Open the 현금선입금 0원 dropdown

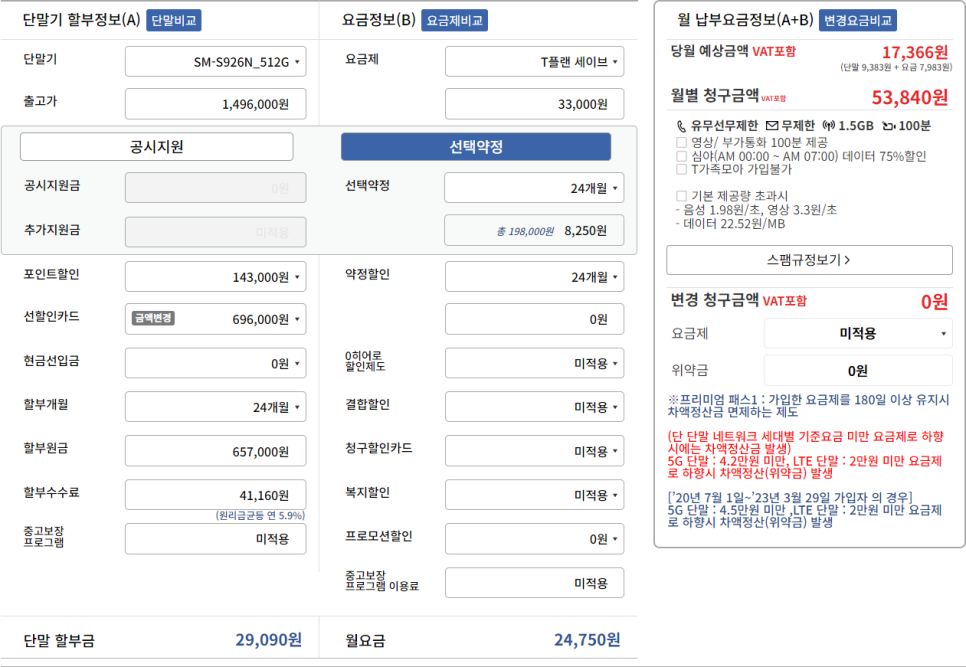point(216,363)
